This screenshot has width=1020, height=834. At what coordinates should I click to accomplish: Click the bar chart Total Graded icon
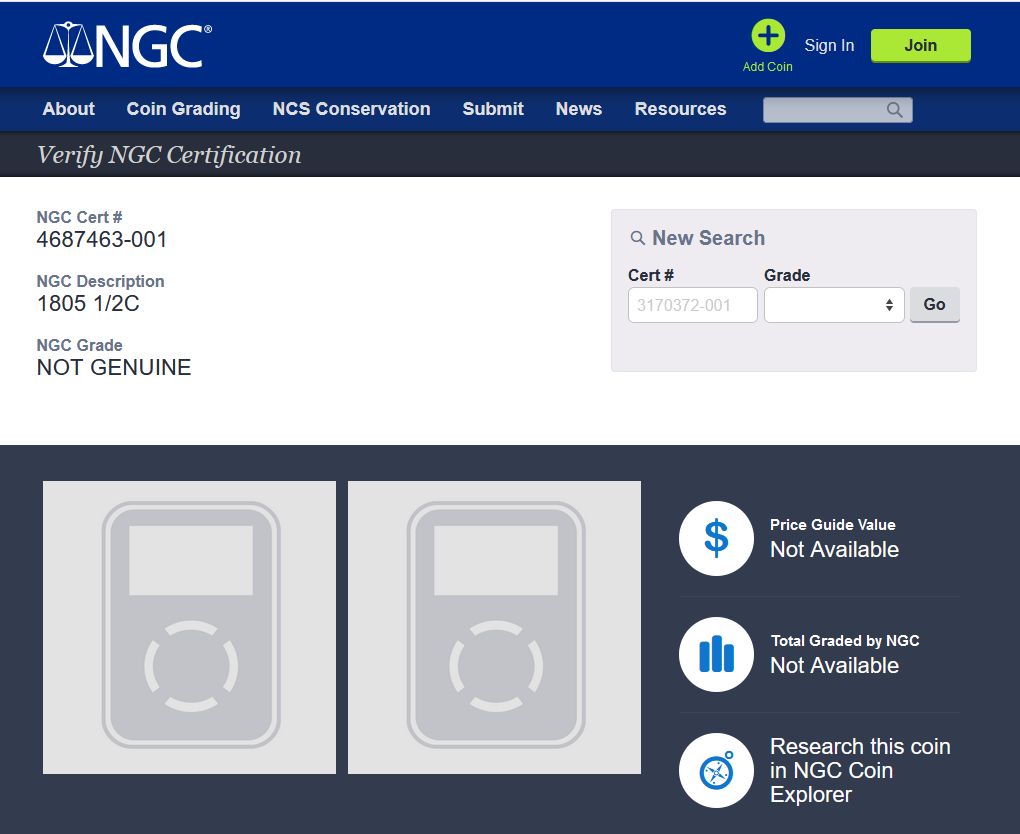pyautogui.click(x=716, y=655)
